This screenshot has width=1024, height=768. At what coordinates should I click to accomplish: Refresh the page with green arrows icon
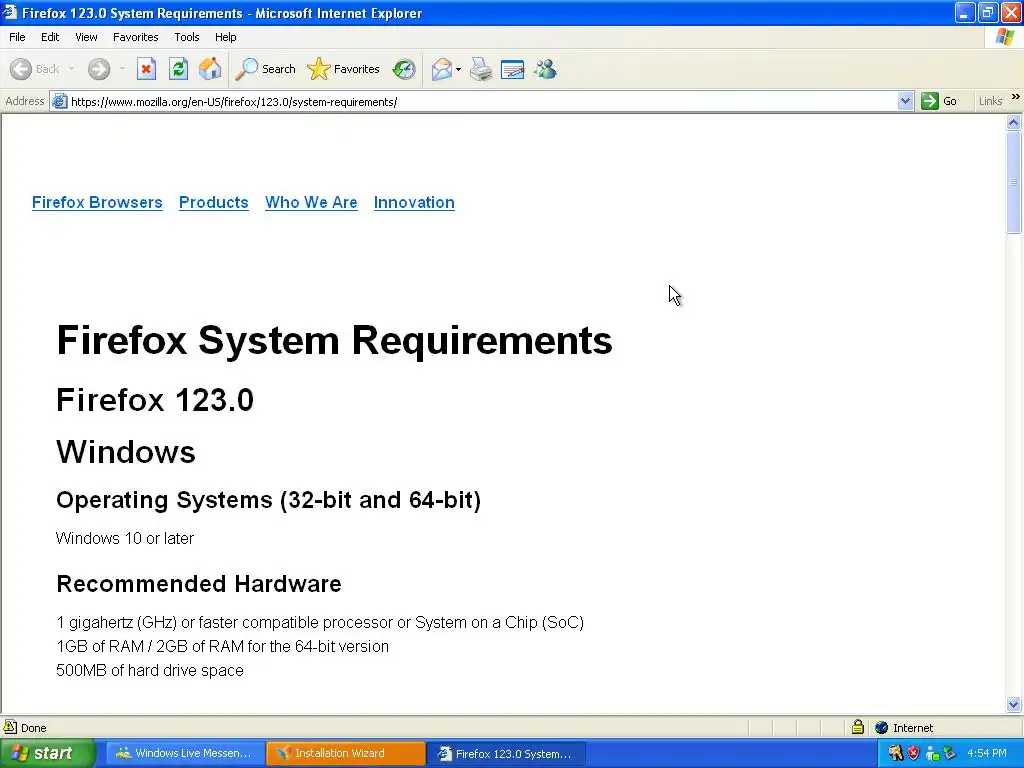point(178,69)
